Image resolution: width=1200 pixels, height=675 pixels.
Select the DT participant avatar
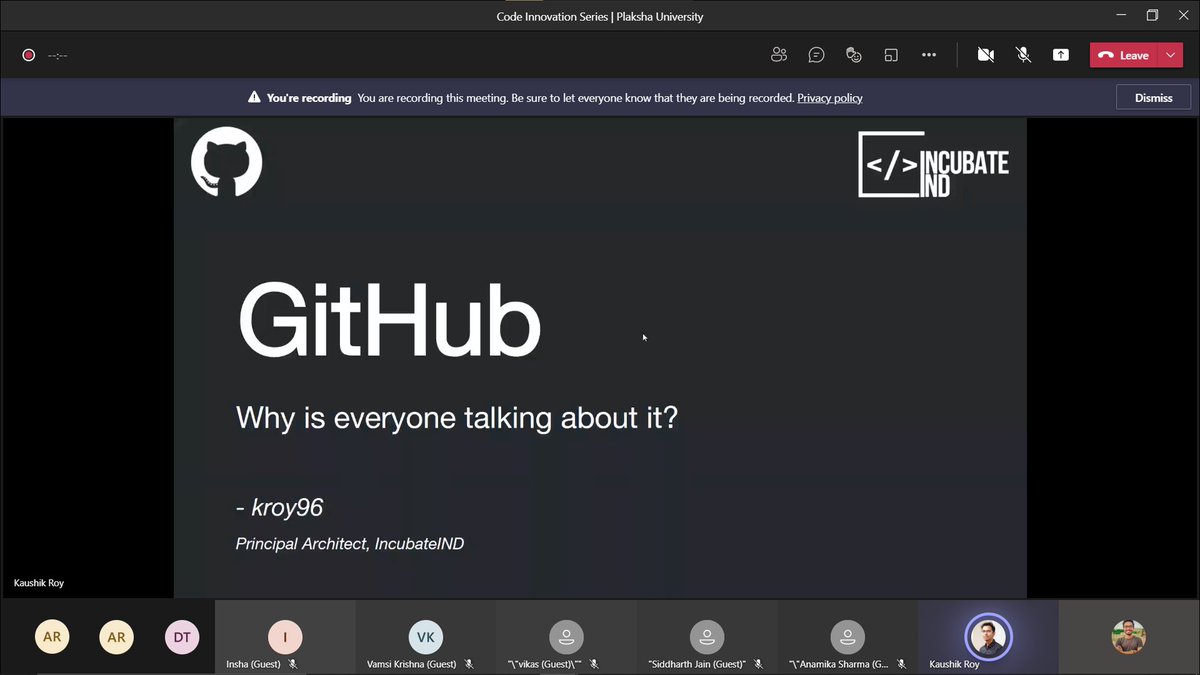click(x=182, y=637)
